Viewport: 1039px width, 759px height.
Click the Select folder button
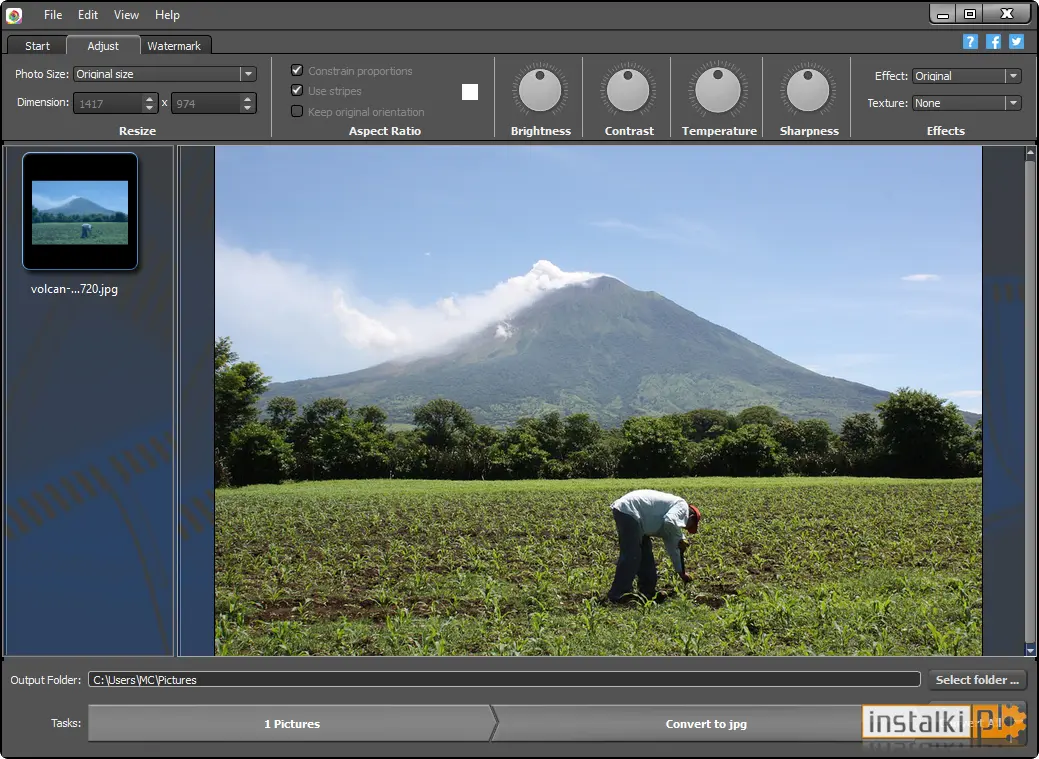click(x=977, y=679)
